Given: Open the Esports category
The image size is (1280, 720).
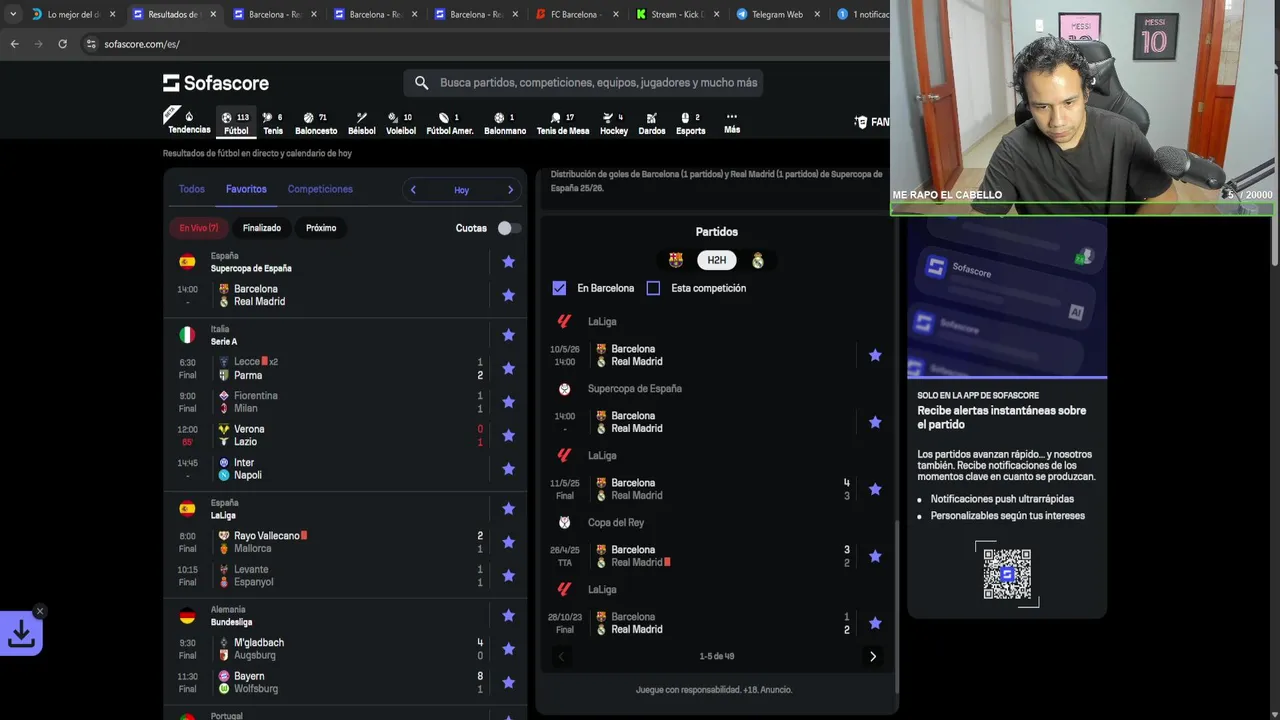Looking at the screenshot, I should point(690,122).
